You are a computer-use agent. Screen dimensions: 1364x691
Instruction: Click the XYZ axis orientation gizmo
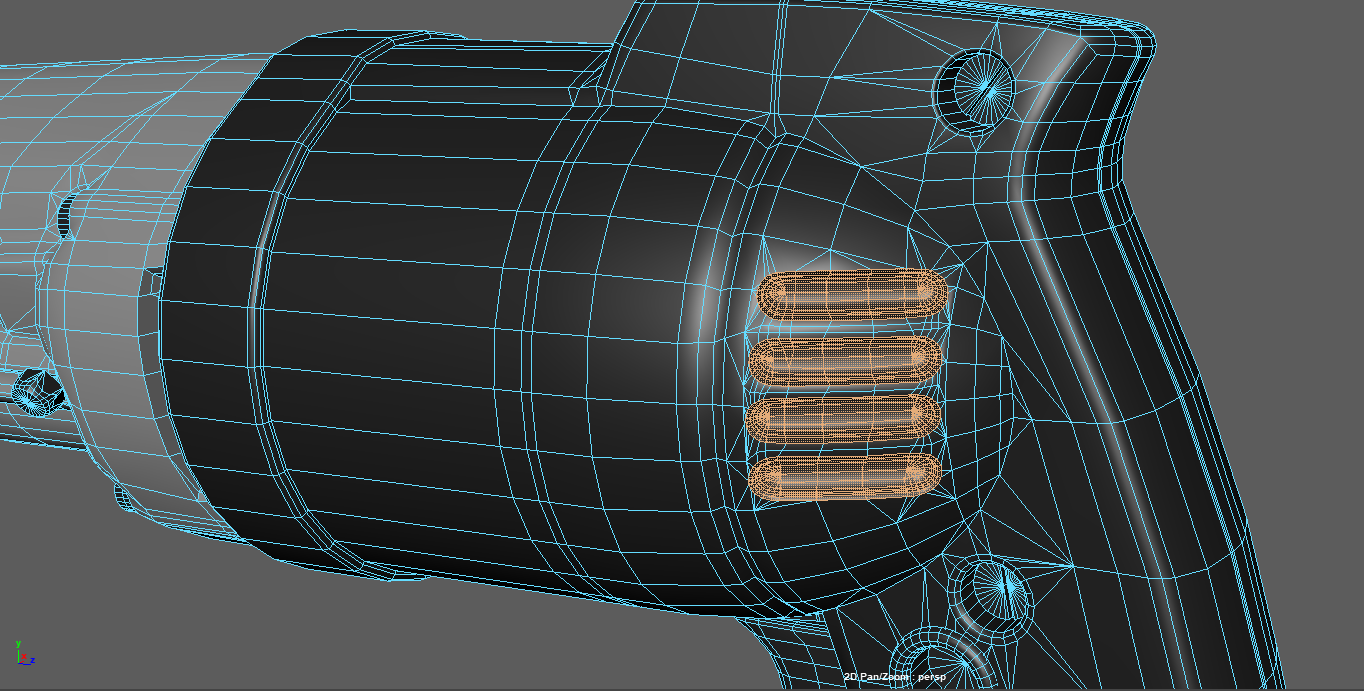click(x=24, y=654)
